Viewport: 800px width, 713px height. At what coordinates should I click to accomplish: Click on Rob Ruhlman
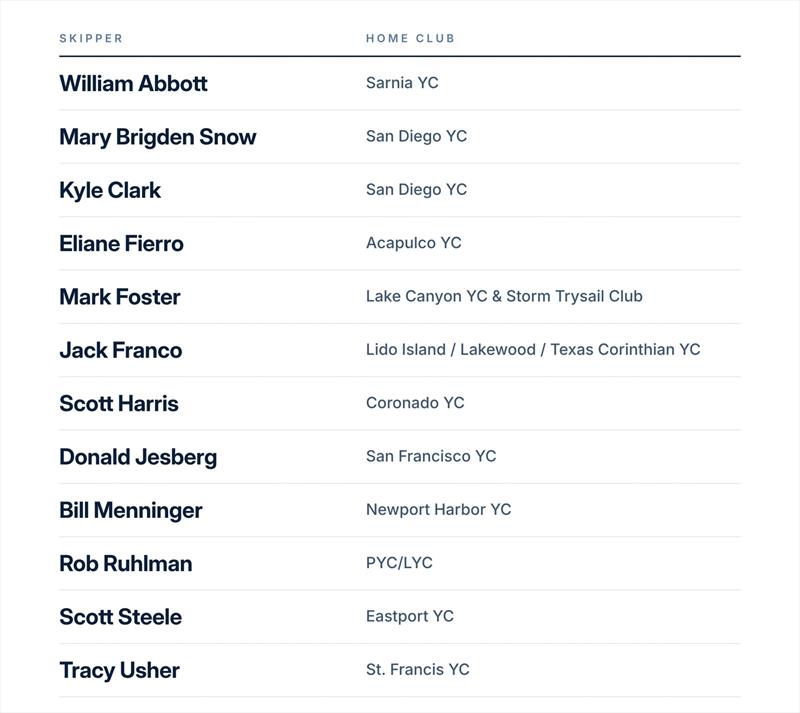click(x=126, y=563)
